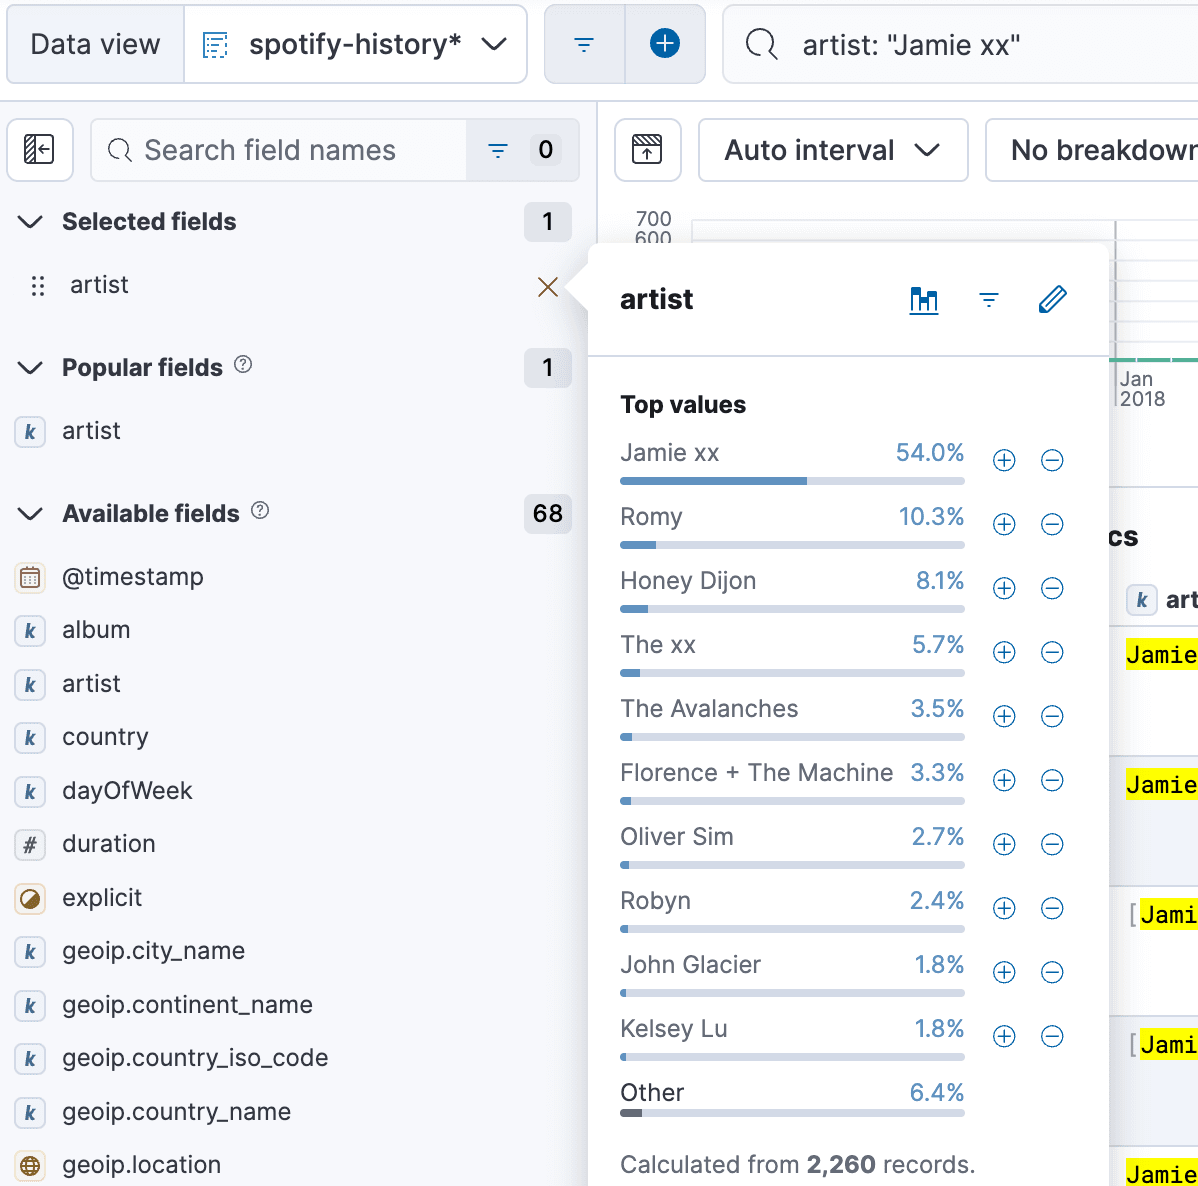Viewport: 1198px width, 1186px height.
Task: Hide the chart panel
Action: tap(648, 150)
